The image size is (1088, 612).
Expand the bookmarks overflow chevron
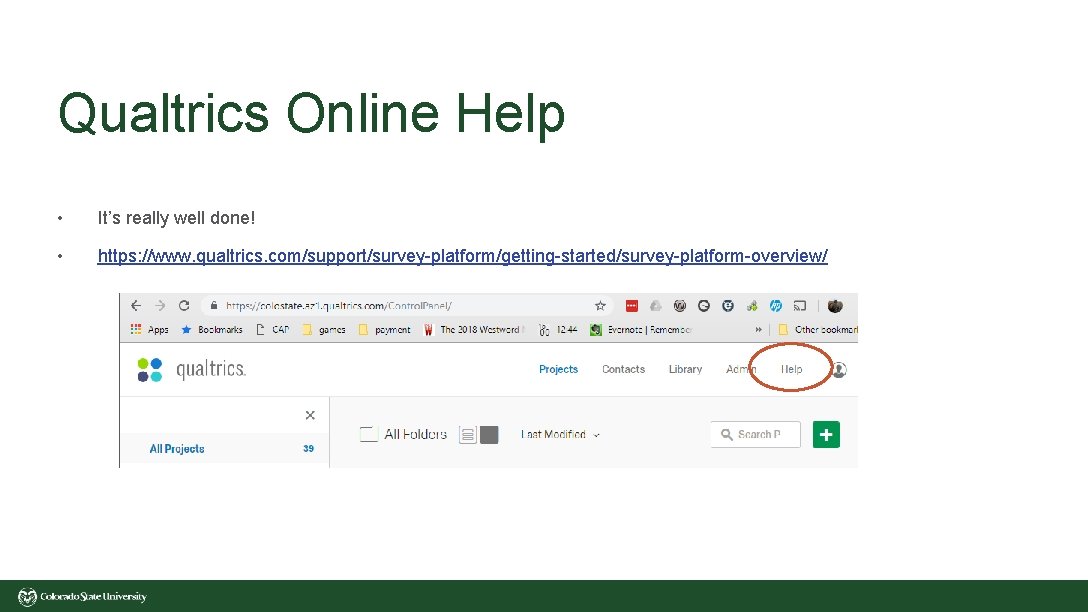tap(758, 330)
